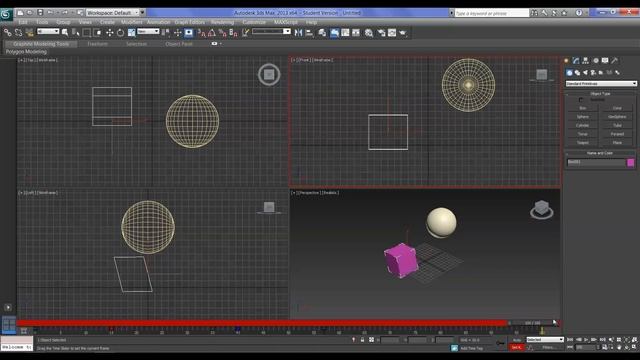The height and width of the screenshot is (360, 640).
Task: Select the Select Object tool
Action: click(x=65, y=33)
